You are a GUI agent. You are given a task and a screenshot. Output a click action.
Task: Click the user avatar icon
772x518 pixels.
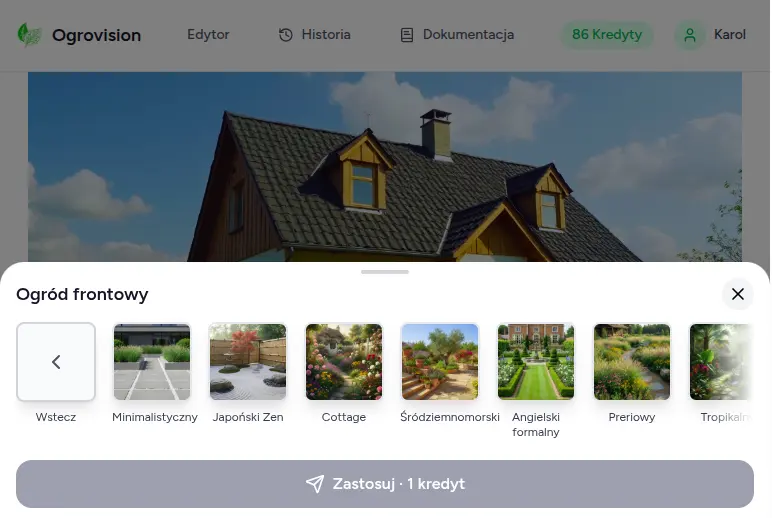(689, 35)
